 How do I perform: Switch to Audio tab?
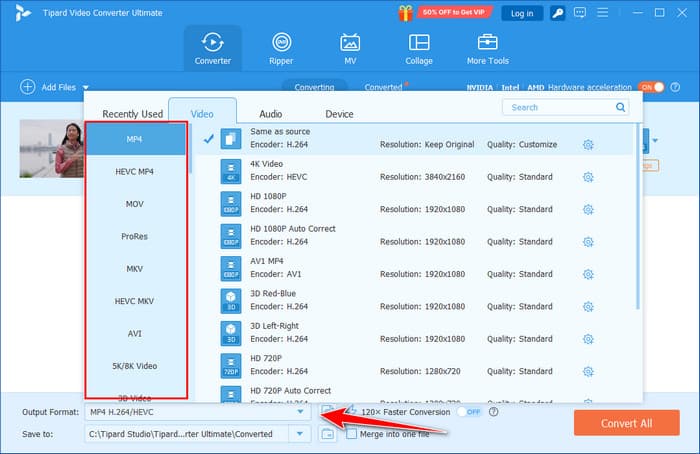pyautogui.click(x=271, y=114)
